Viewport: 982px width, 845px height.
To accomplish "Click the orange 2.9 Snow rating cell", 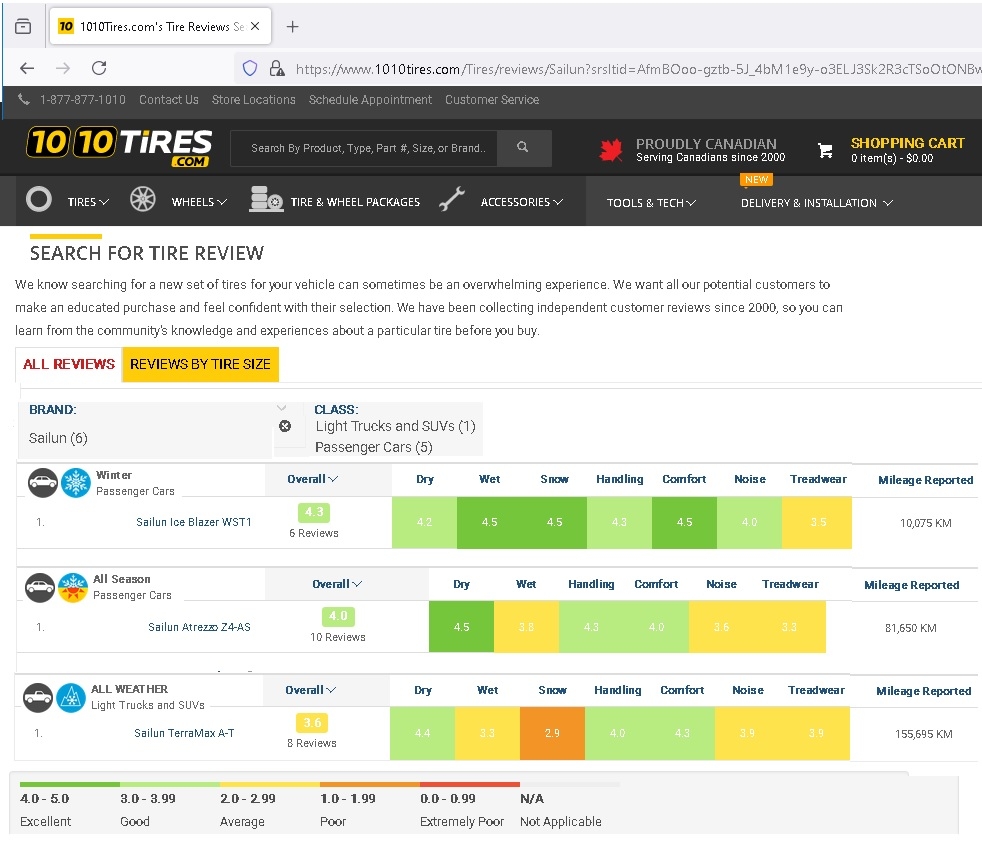I will [x=552, y=734].
